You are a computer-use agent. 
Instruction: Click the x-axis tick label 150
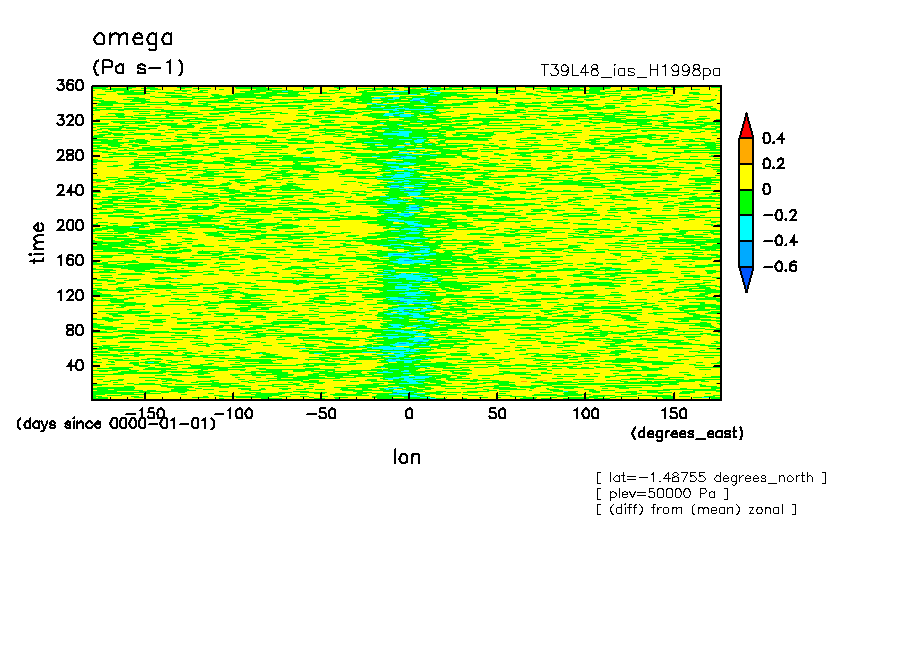point(674,414)
